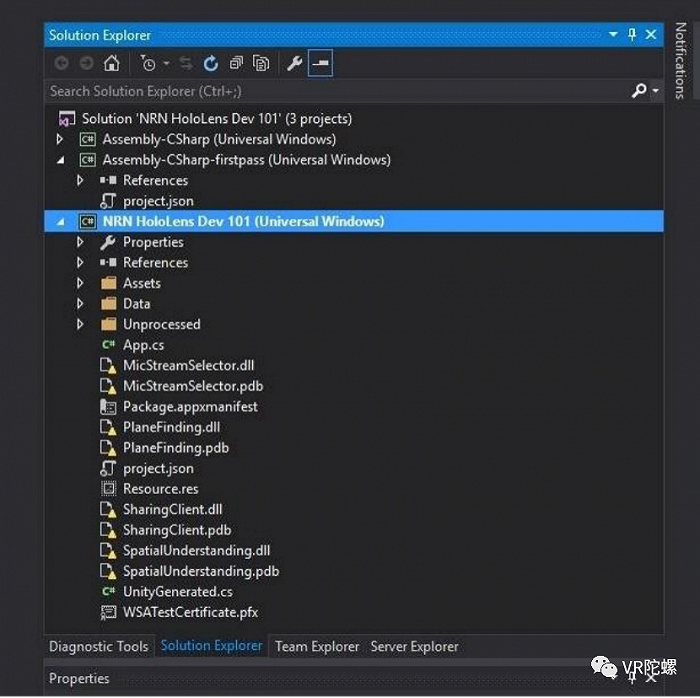Click certificate icon beside WSATestCertificate.pfx
700x698 pixels.
click(x=108, y=612)
